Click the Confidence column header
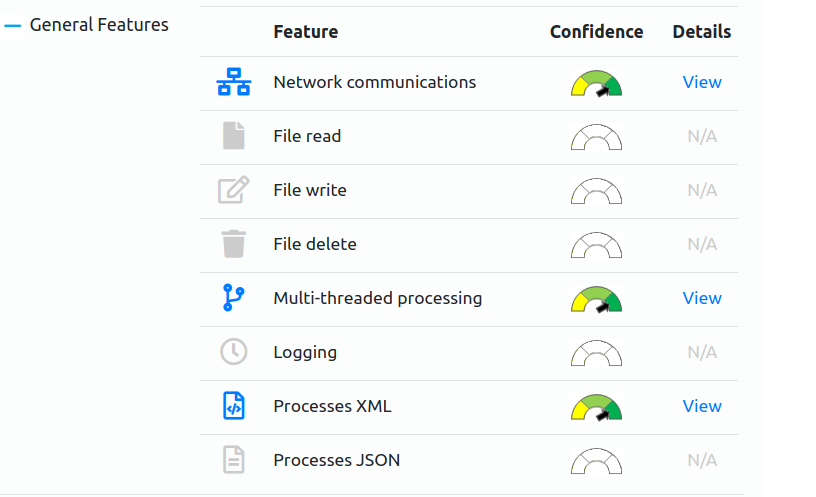The width and height of the screenshot is (816, 497). 596,32
